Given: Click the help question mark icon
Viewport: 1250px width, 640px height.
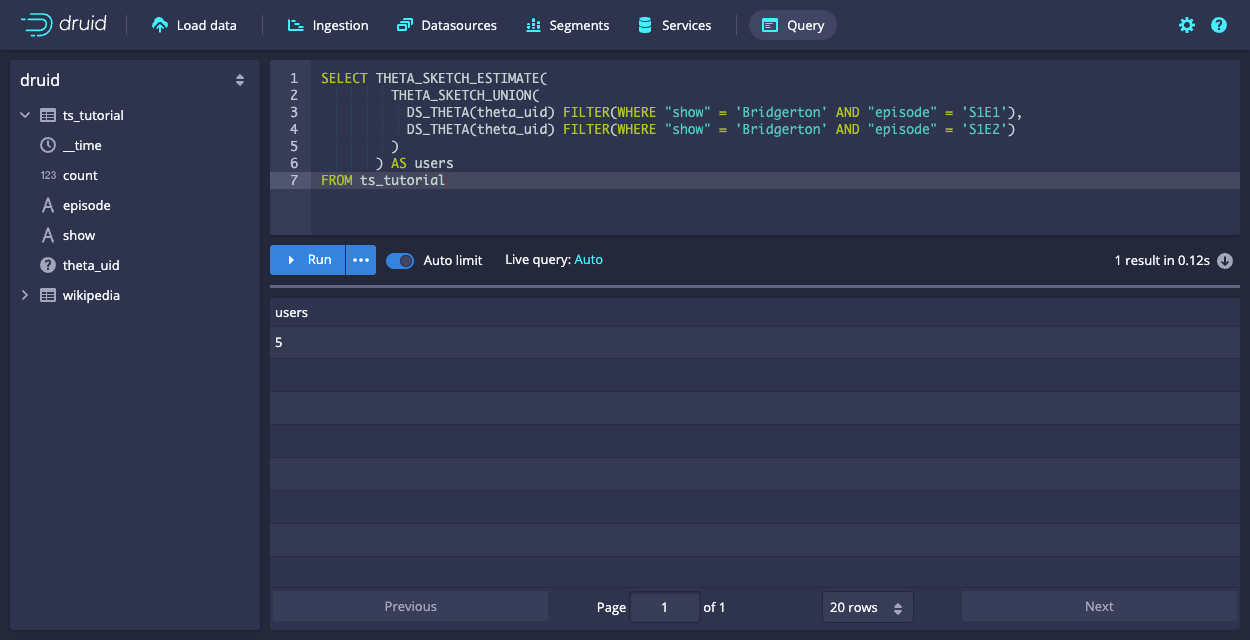Looking at the screenshot, I should coord(1218,24).
